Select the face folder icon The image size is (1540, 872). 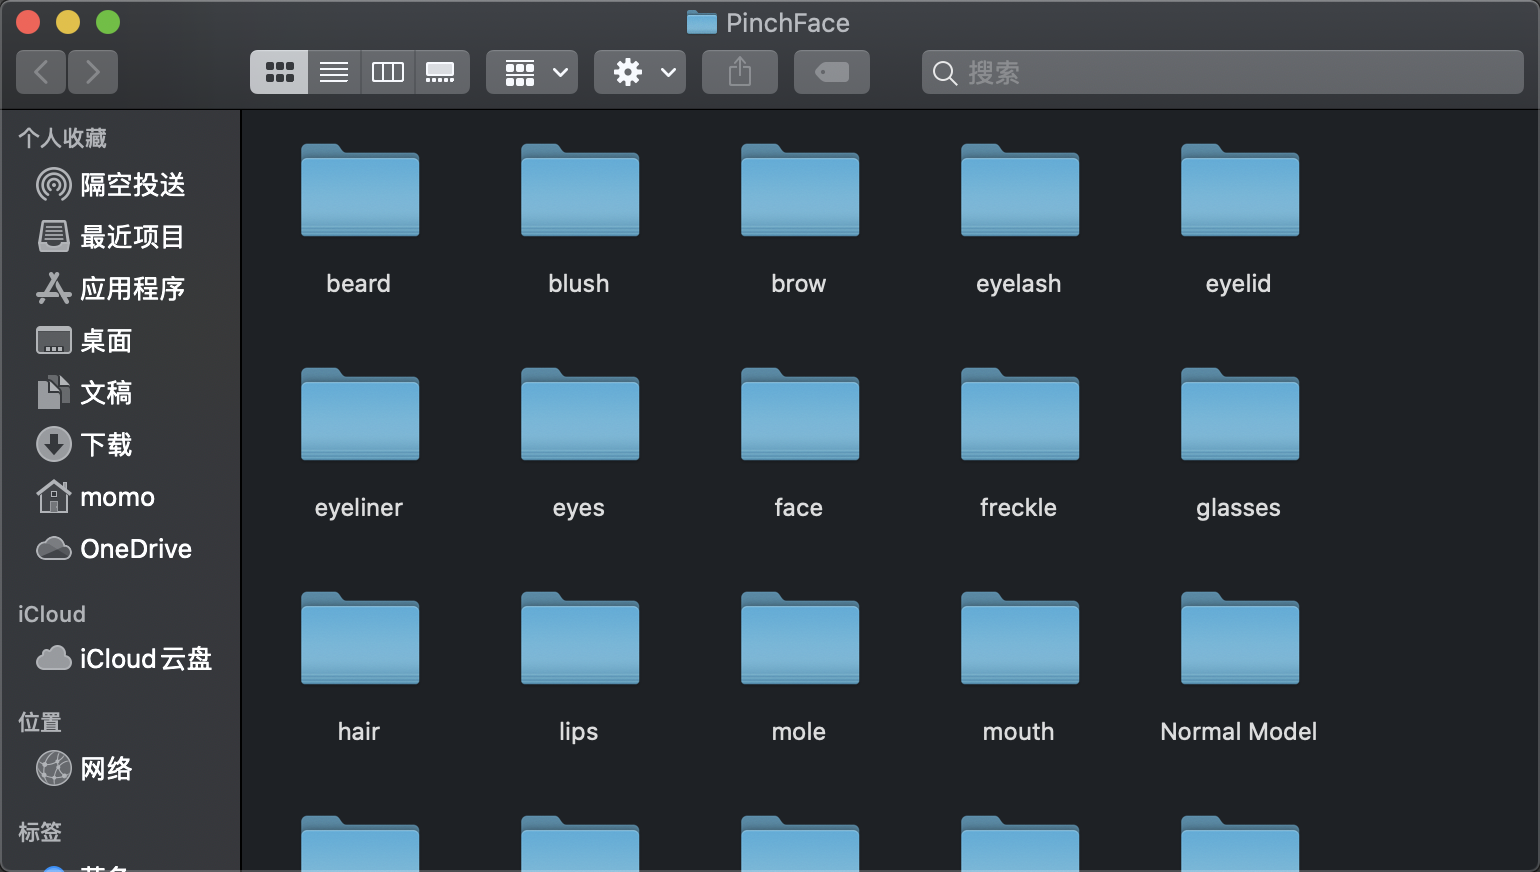coord(800,414)
